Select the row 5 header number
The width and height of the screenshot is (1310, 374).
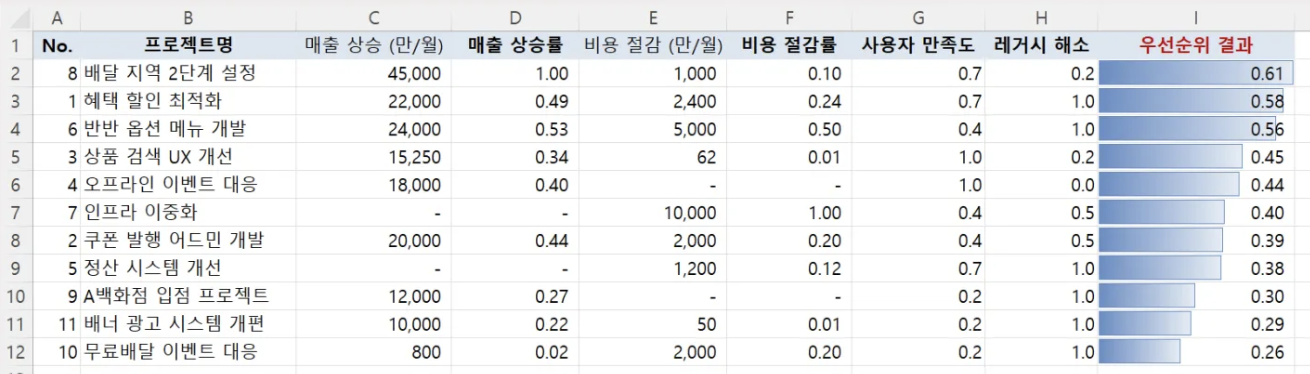tap(16, 157)
